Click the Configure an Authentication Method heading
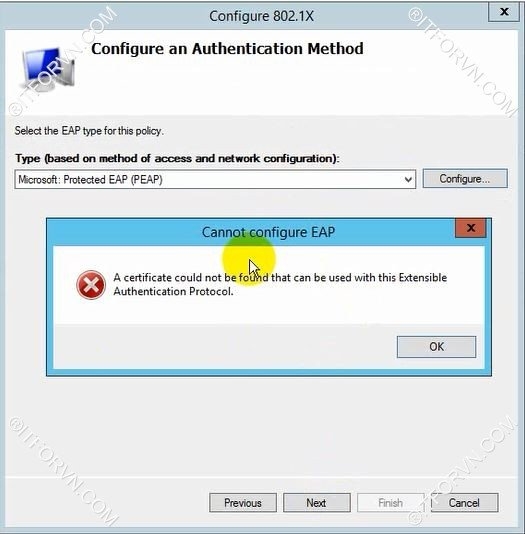525x534 pixels. click(227, 48)
